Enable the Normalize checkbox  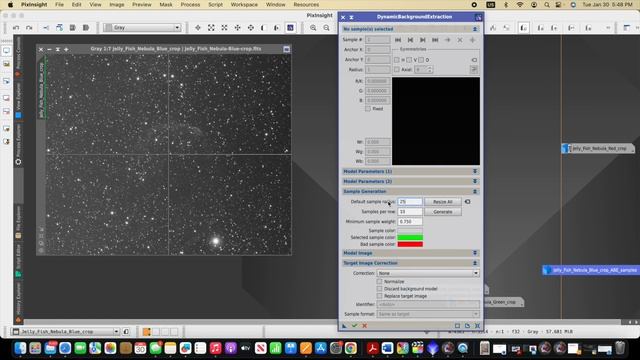[x=379, y=282]
